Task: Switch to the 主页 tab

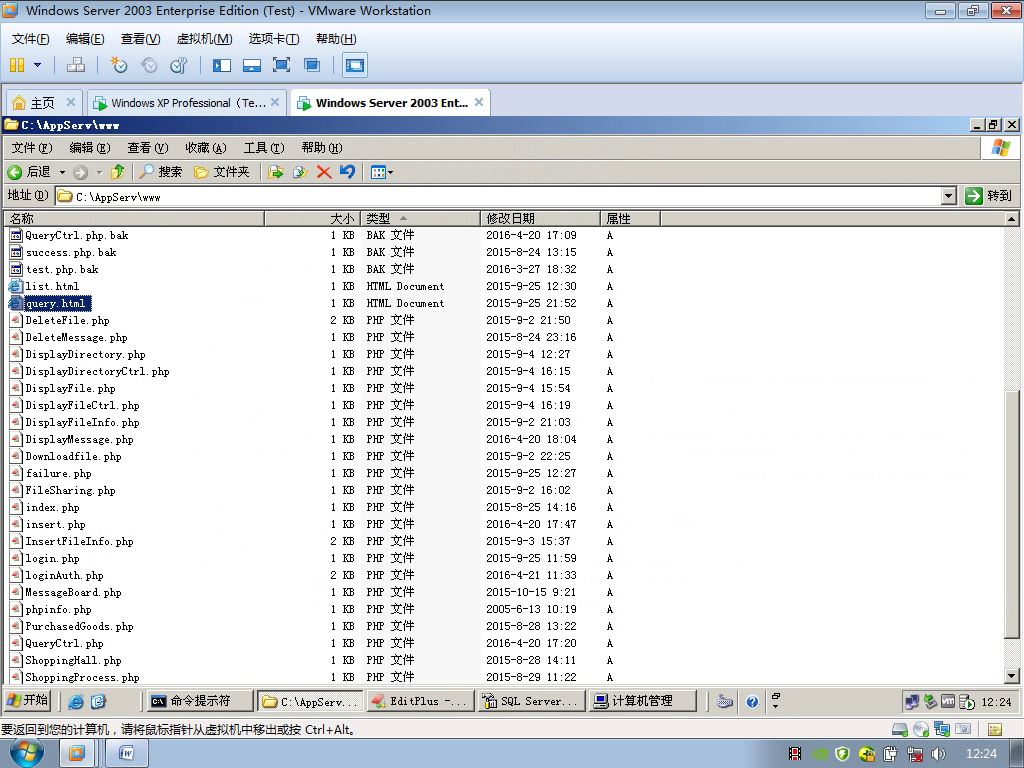Action: point(42,103)
